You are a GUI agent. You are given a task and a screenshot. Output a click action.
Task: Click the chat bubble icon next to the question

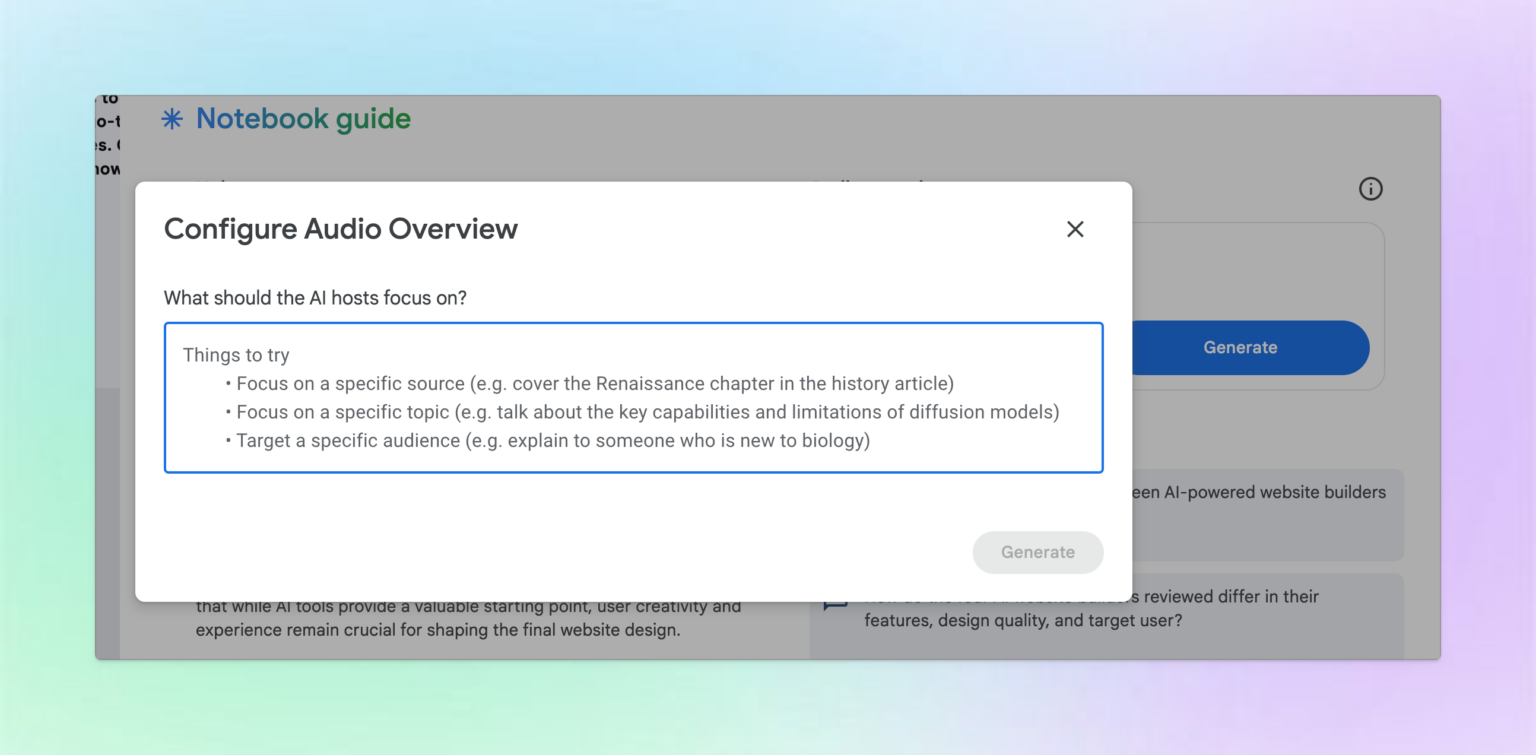tap(835, 602)
